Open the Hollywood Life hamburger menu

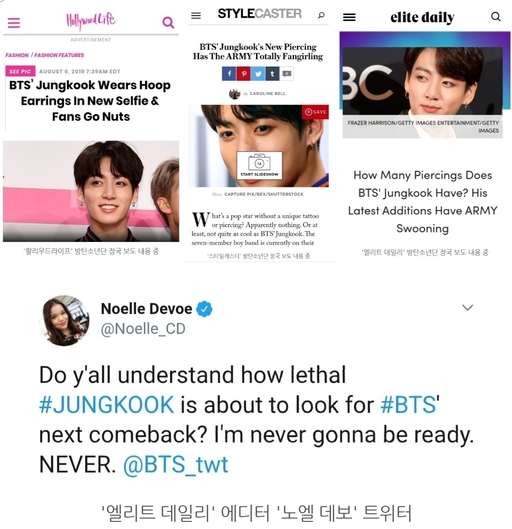[x=14, y=23]
